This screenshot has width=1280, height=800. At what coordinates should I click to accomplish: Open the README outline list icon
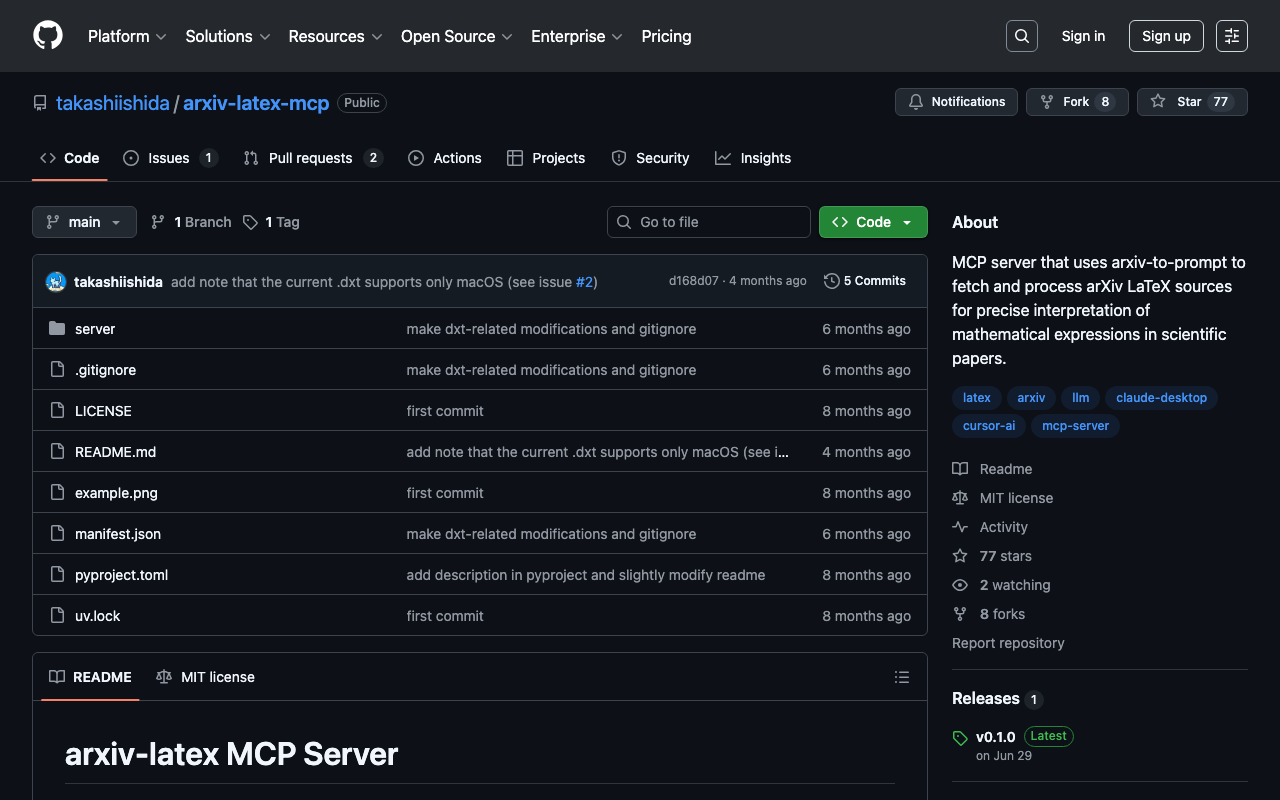click(901, 677)
